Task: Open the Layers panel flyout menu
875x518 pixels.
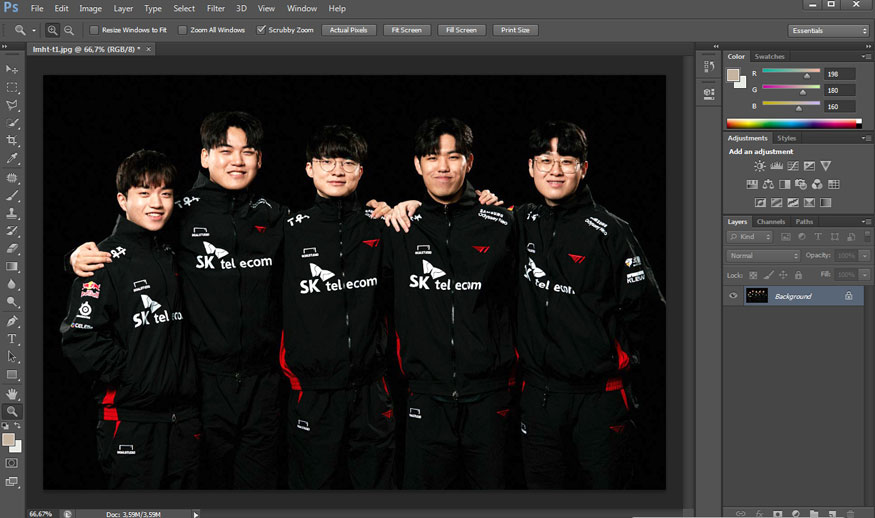Action: tap(866, 222)
